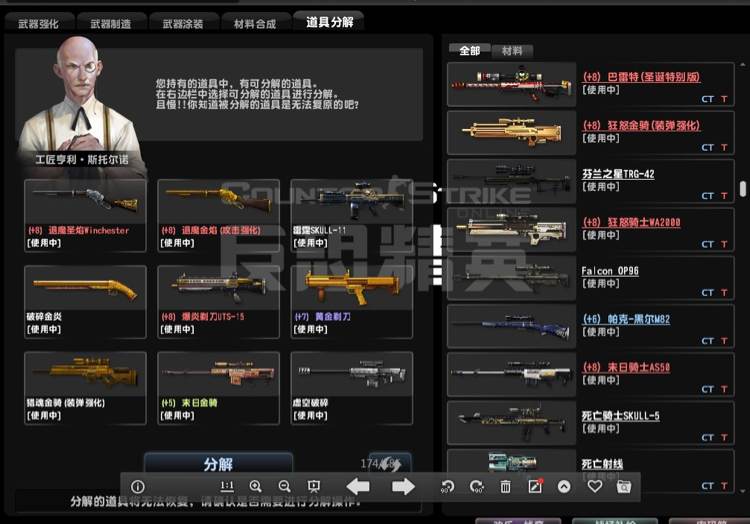Click the T icon in 芬兰之星TRG-42 row
Viewport: 750px width, 524px height.
724,196
